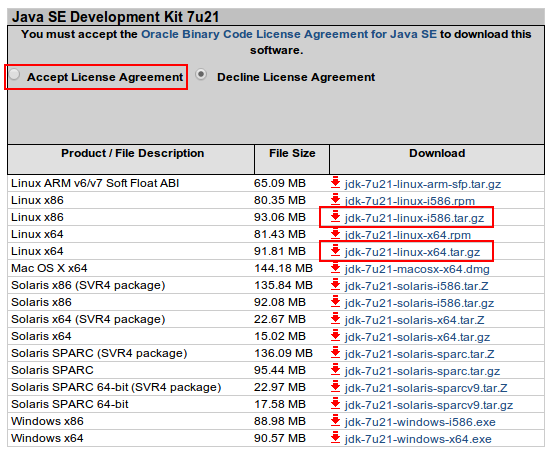Click Solaris SPARC 64-bit (SVR4 package) description
551x452 pixels.
[116, 387]
